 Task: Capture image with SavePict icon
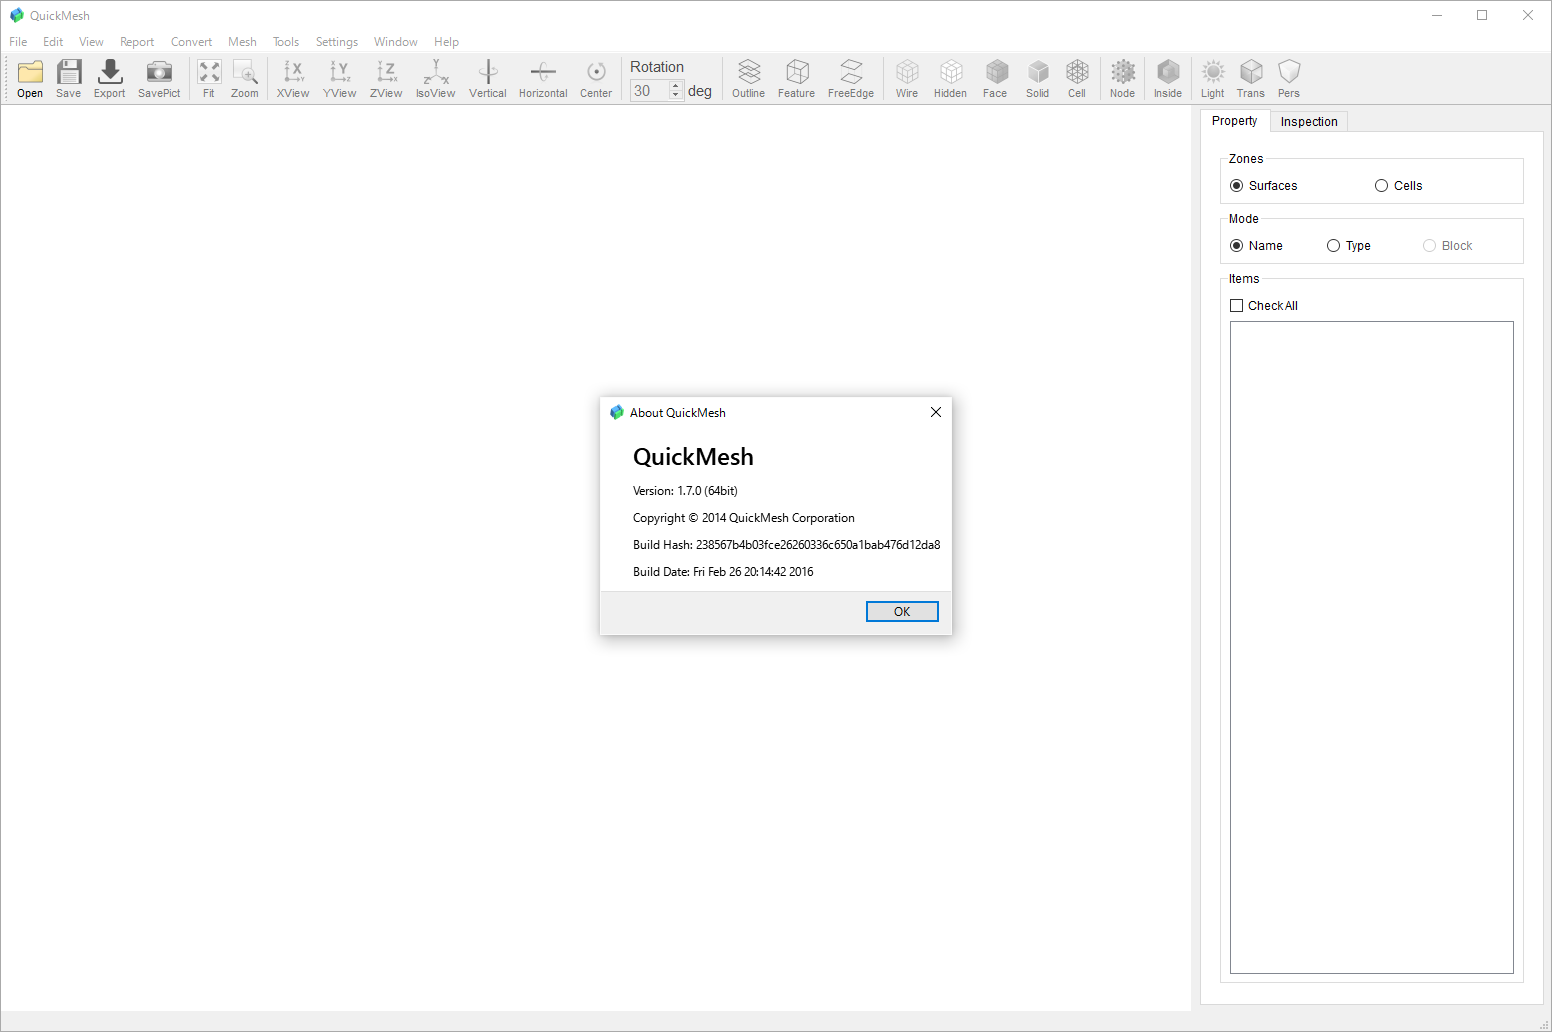point(159,79)
